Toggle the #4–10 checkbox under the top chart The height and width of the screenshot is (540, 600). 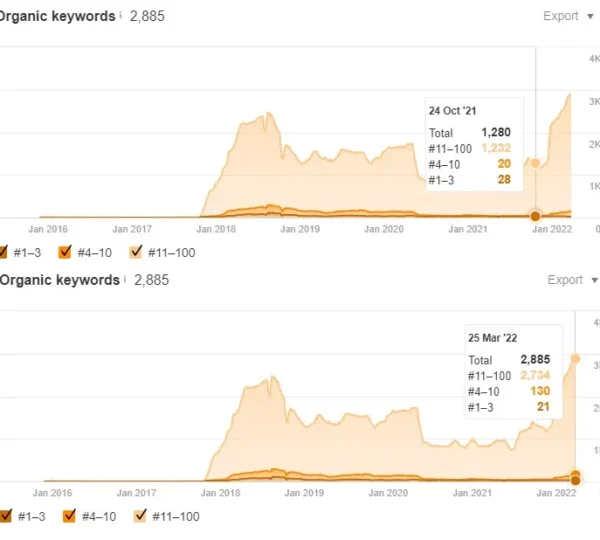pyautogui.click(x=66, y=252)
